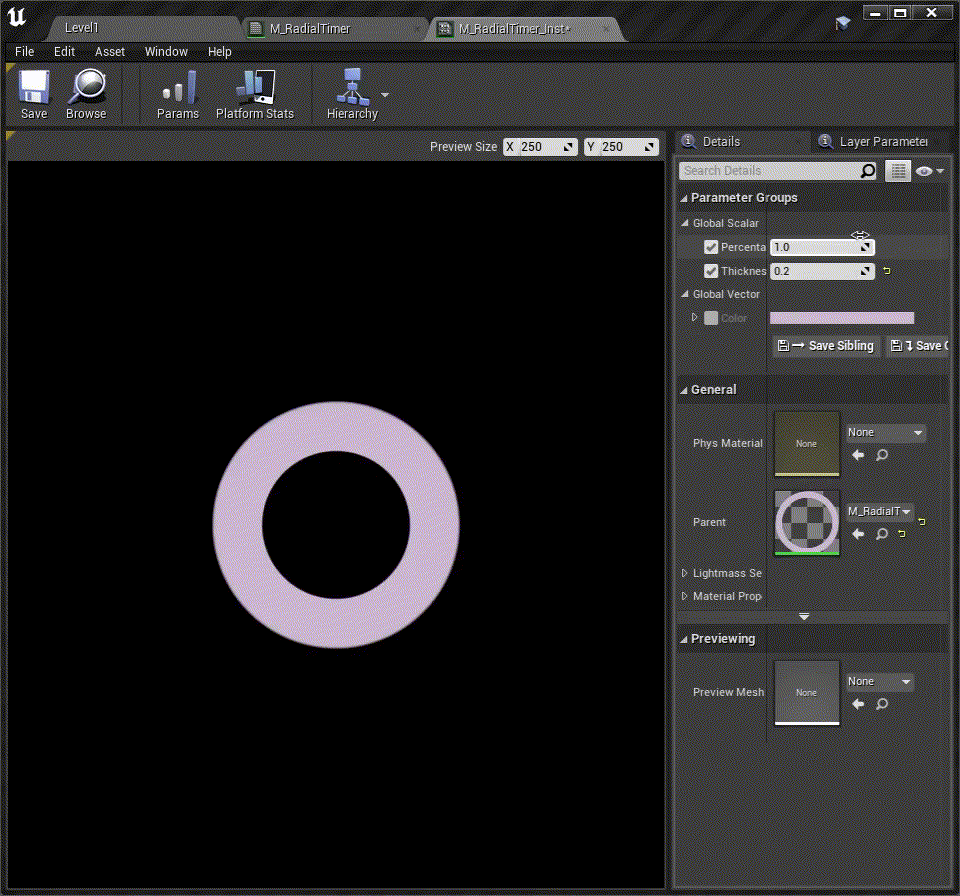The image size is (960, 896).
Task: Open the Phys Material None dropdown
Action: pos(885,433)
